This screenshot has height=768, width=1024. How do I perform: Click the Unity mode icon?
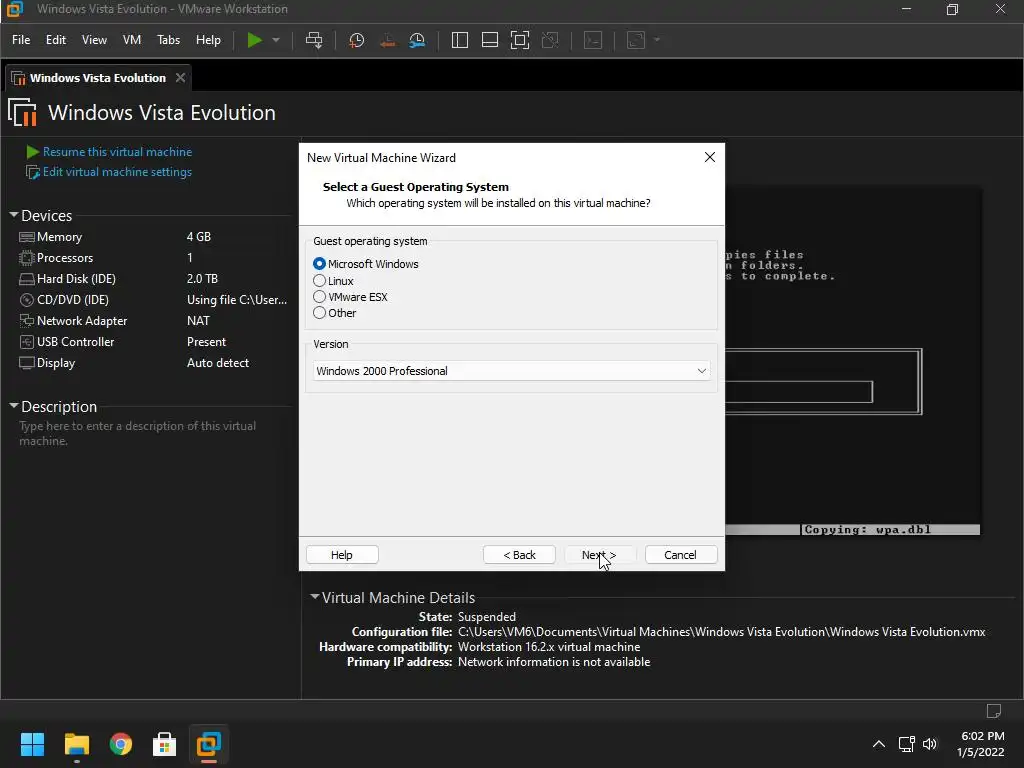[x=551, y=40]
